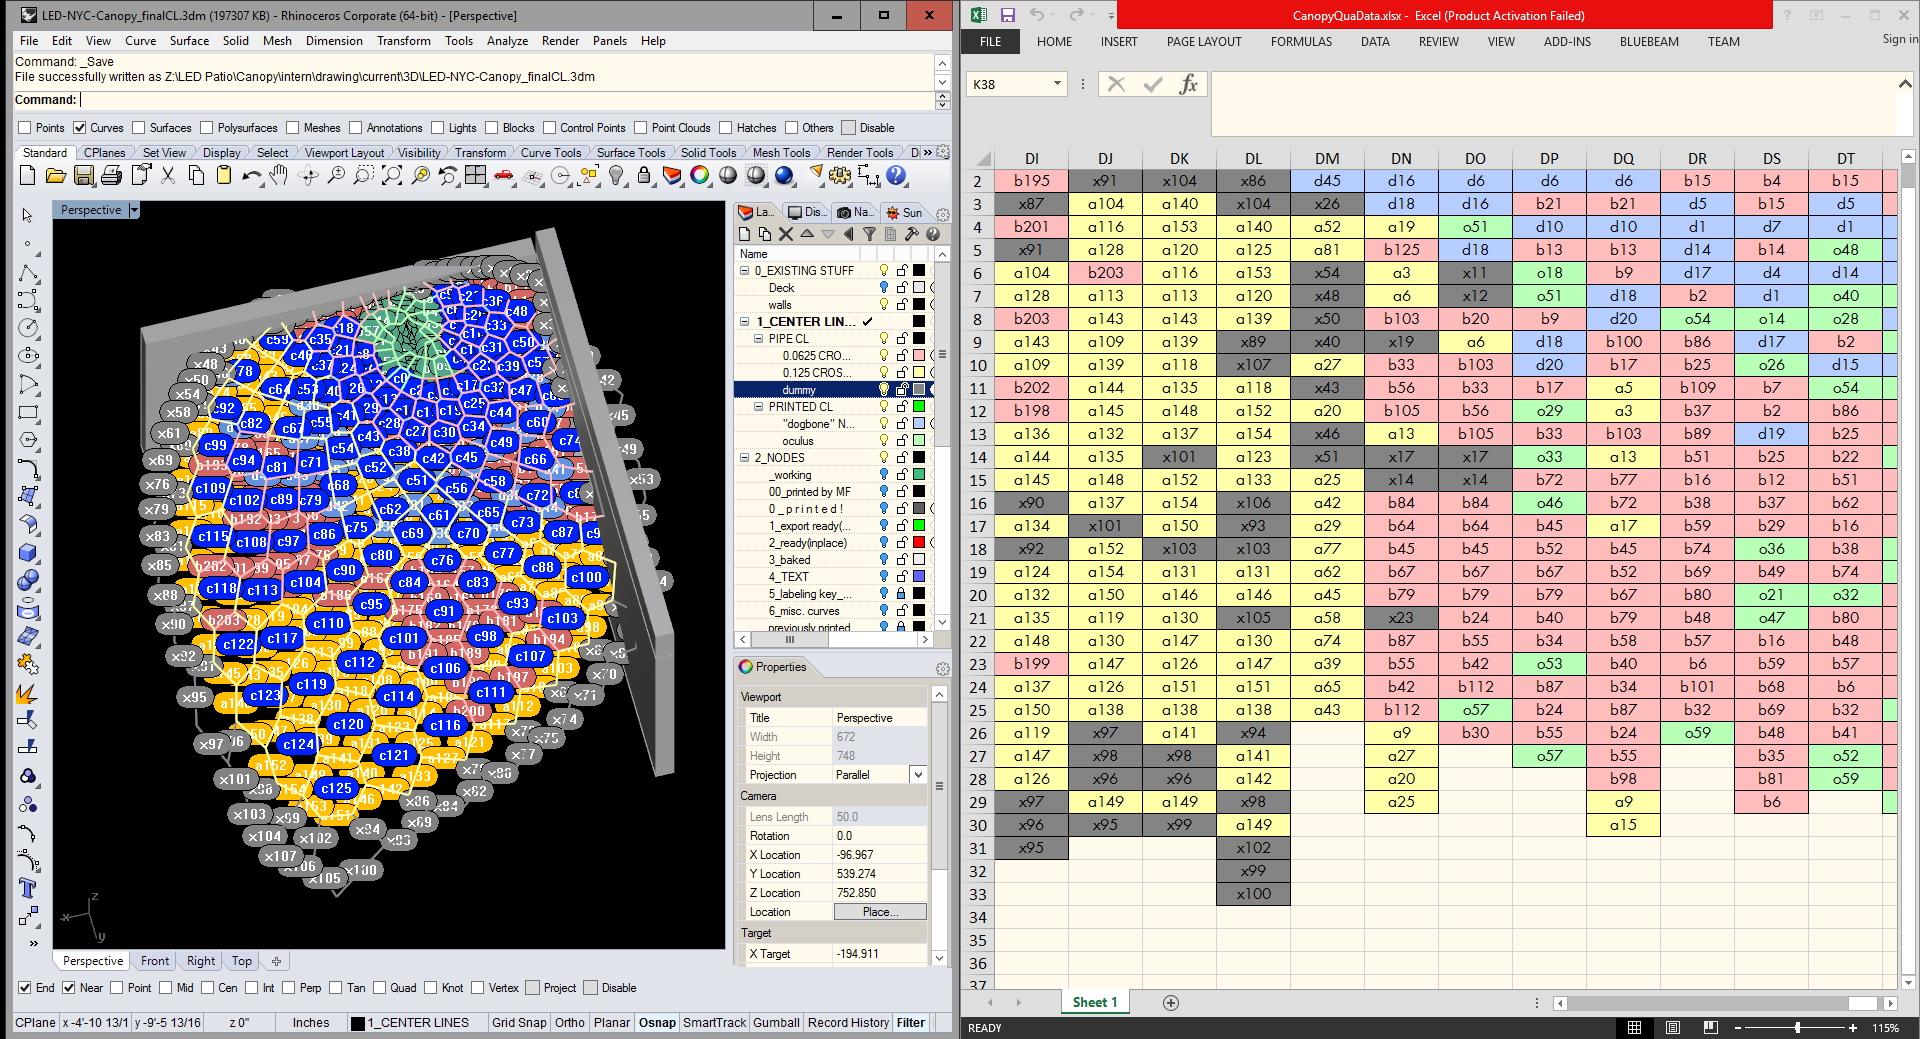Enable the Surfaces selection filter checkbox
The height and width of the screenshot is (1039, 1920).
pos(139,128)
